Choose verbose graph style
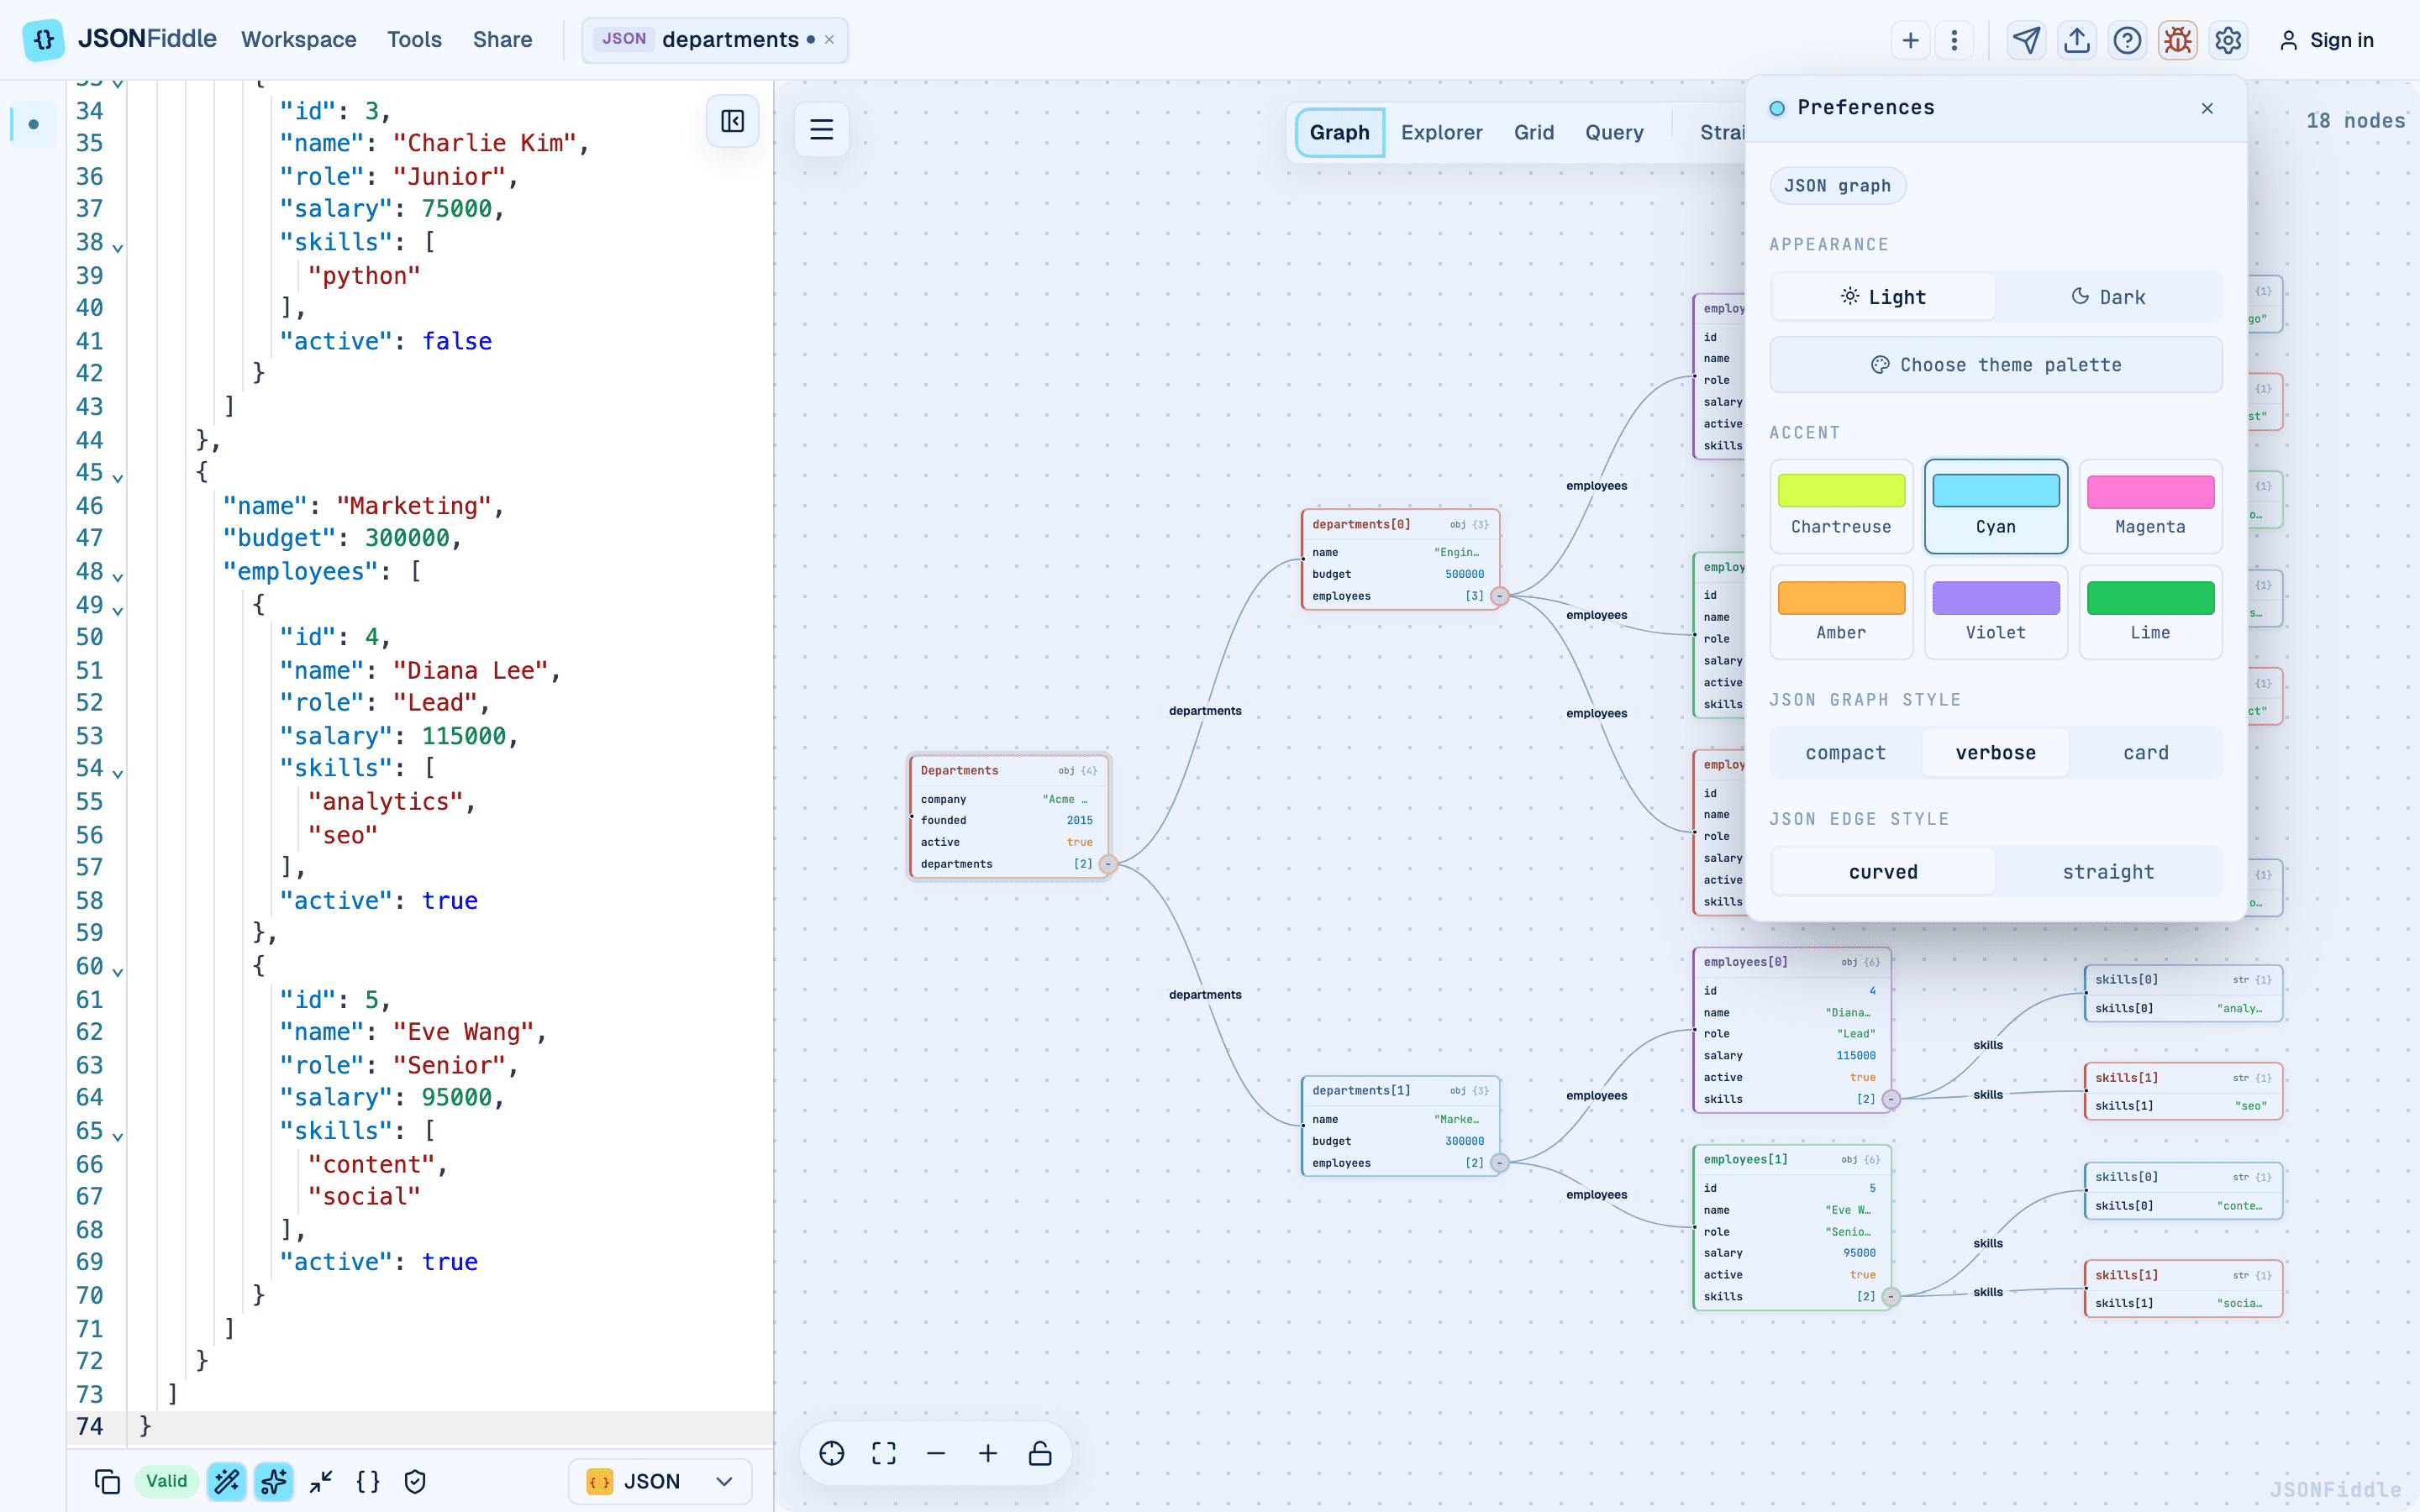Viewport: 2420px width, 1512px height. (1996, 753)
